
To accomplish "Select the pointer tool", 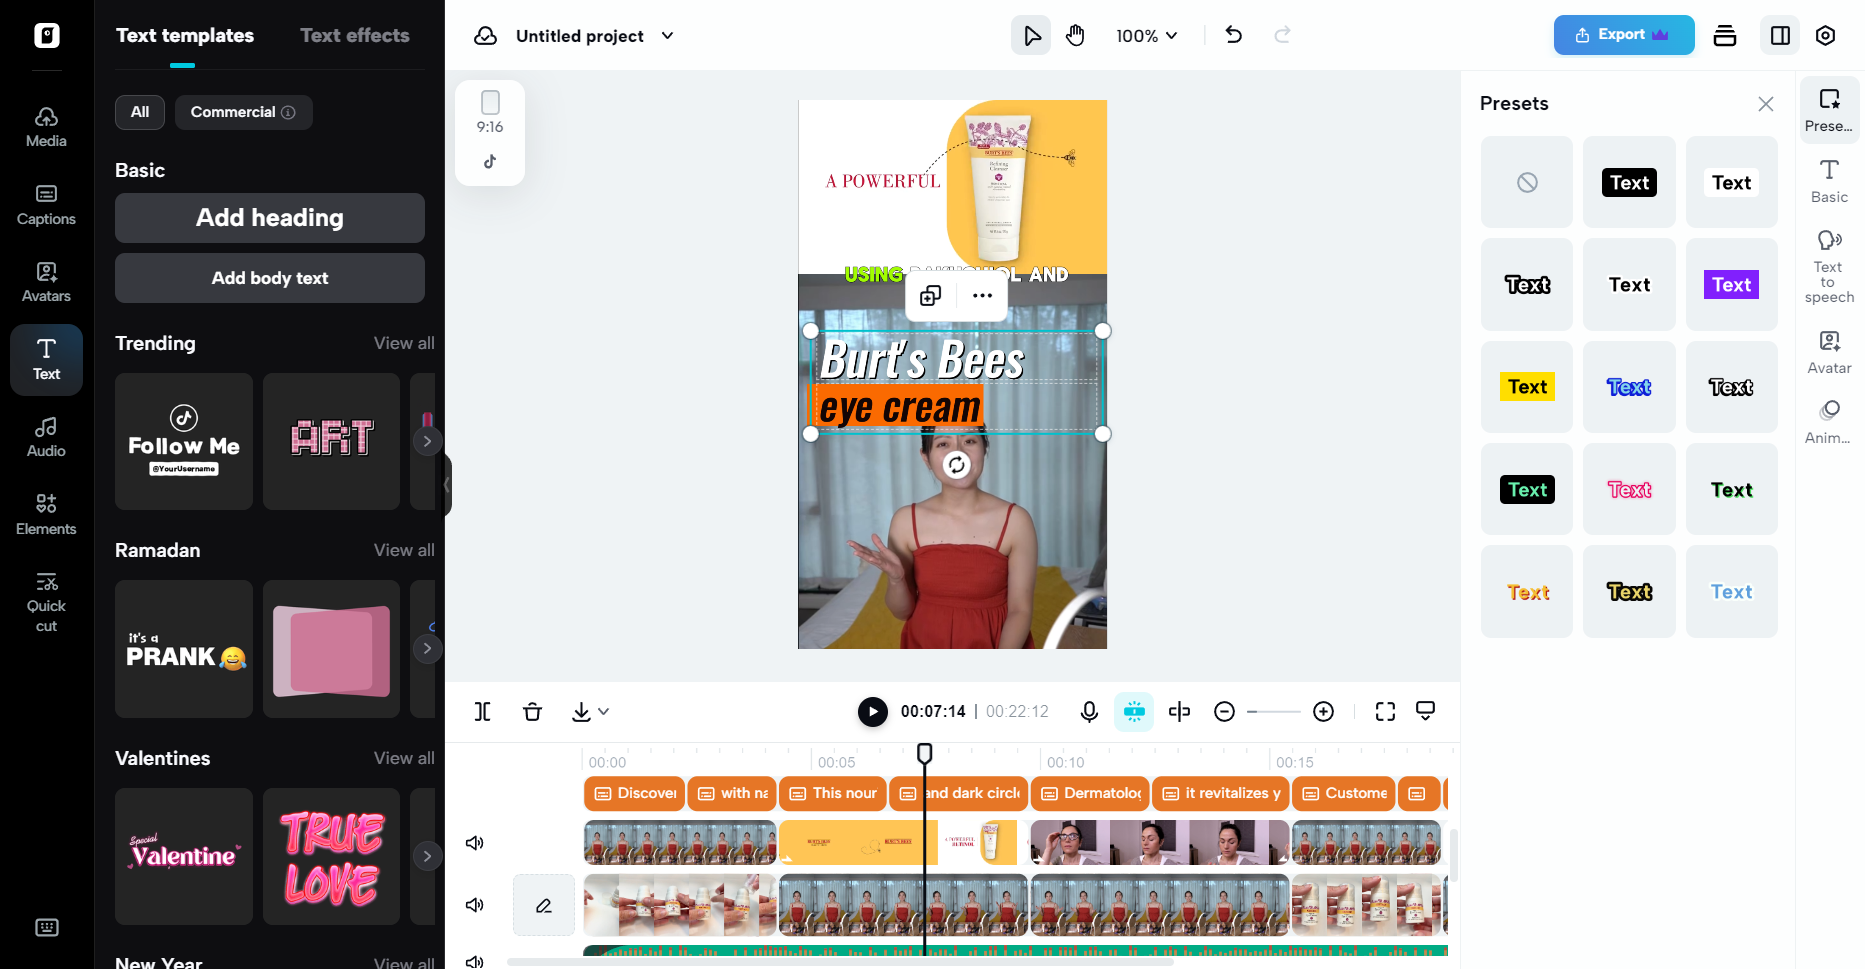I will 1031,36.
